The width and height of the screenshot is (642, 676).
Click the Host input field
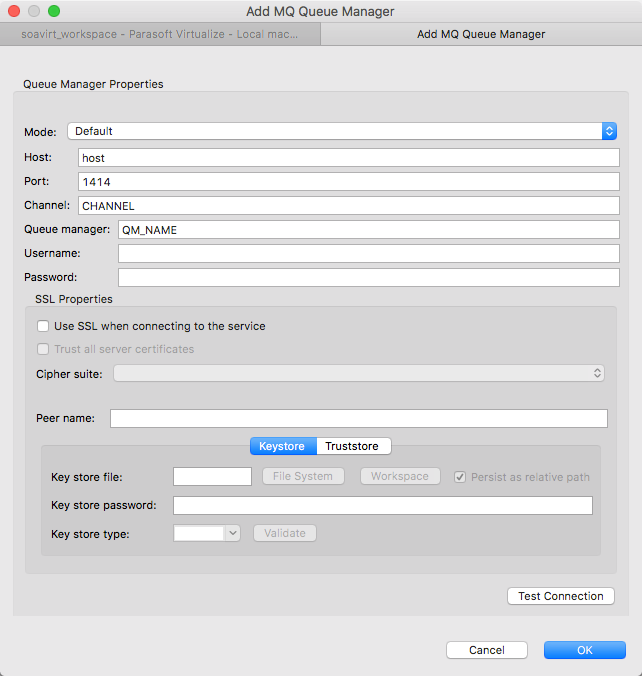coord(348,158)
